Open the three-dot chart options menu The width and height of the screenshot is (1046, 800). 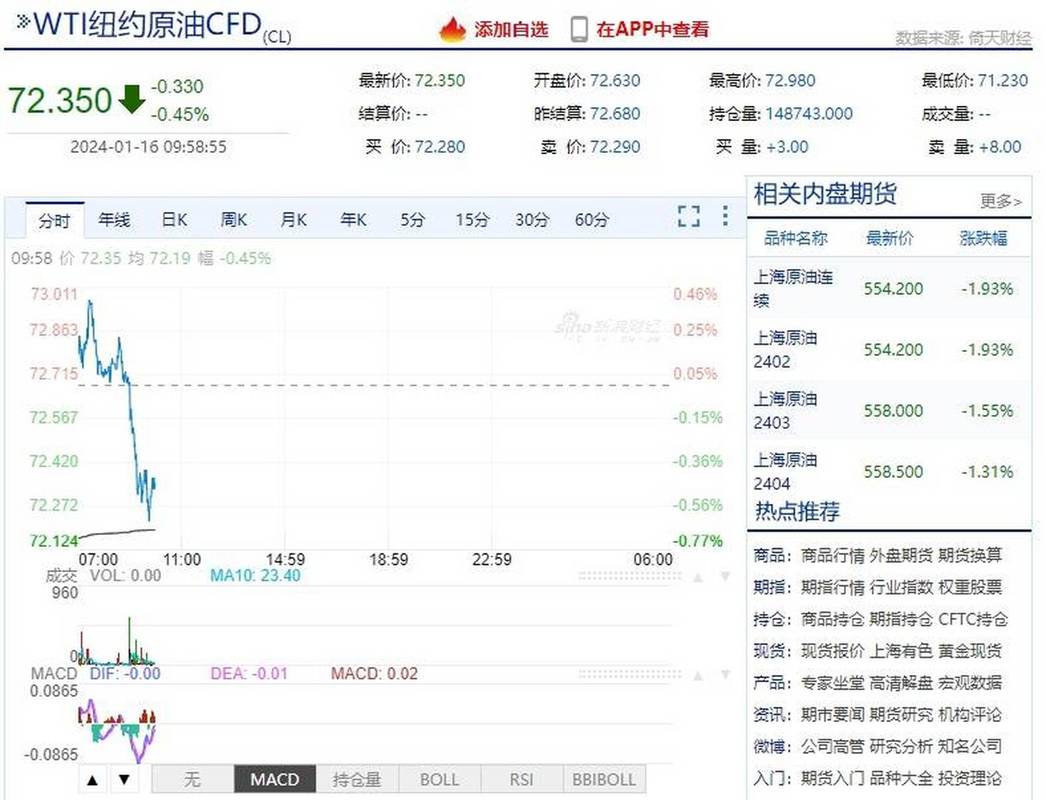click(x=724, y=216)
